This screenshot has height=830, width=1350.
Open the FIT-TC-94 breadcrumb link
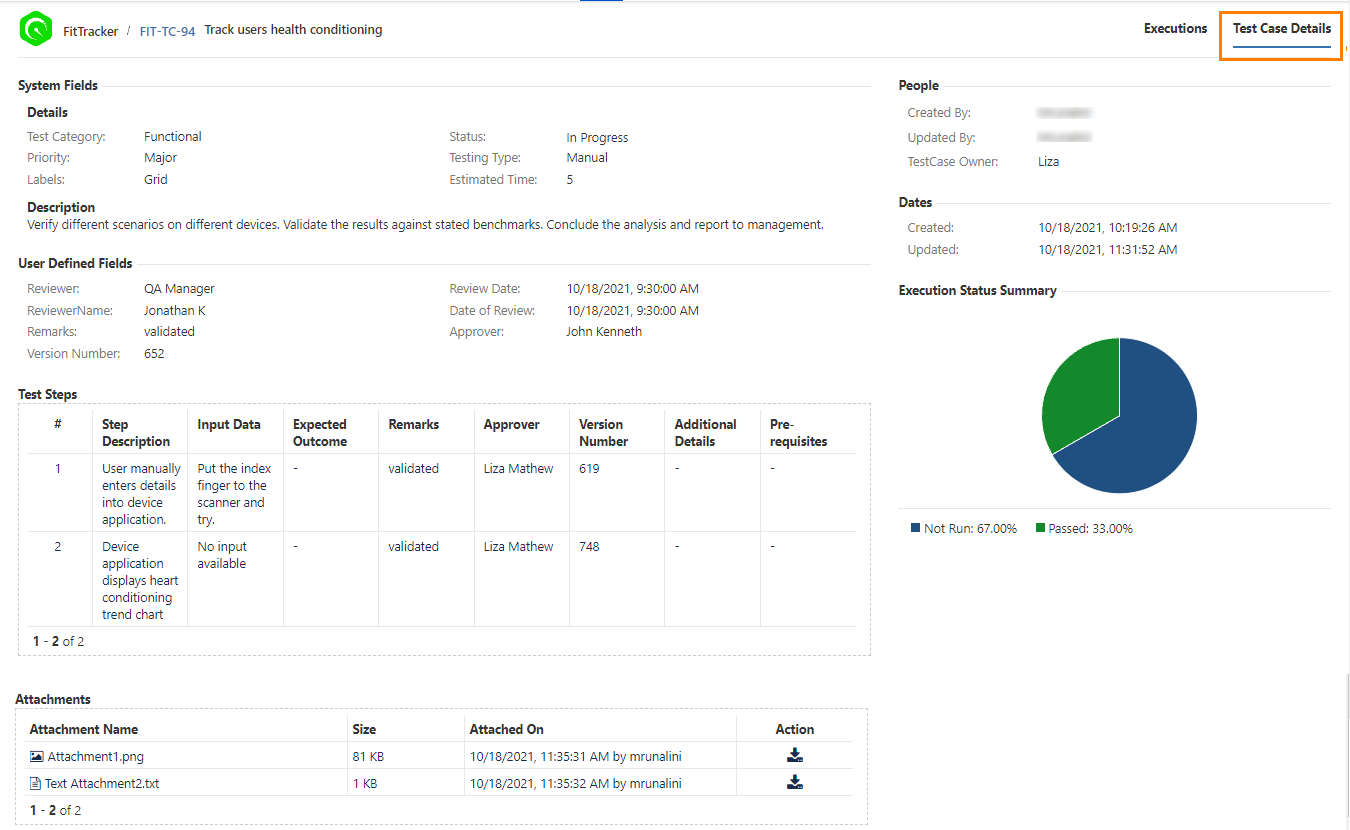[x=167, y=30]
